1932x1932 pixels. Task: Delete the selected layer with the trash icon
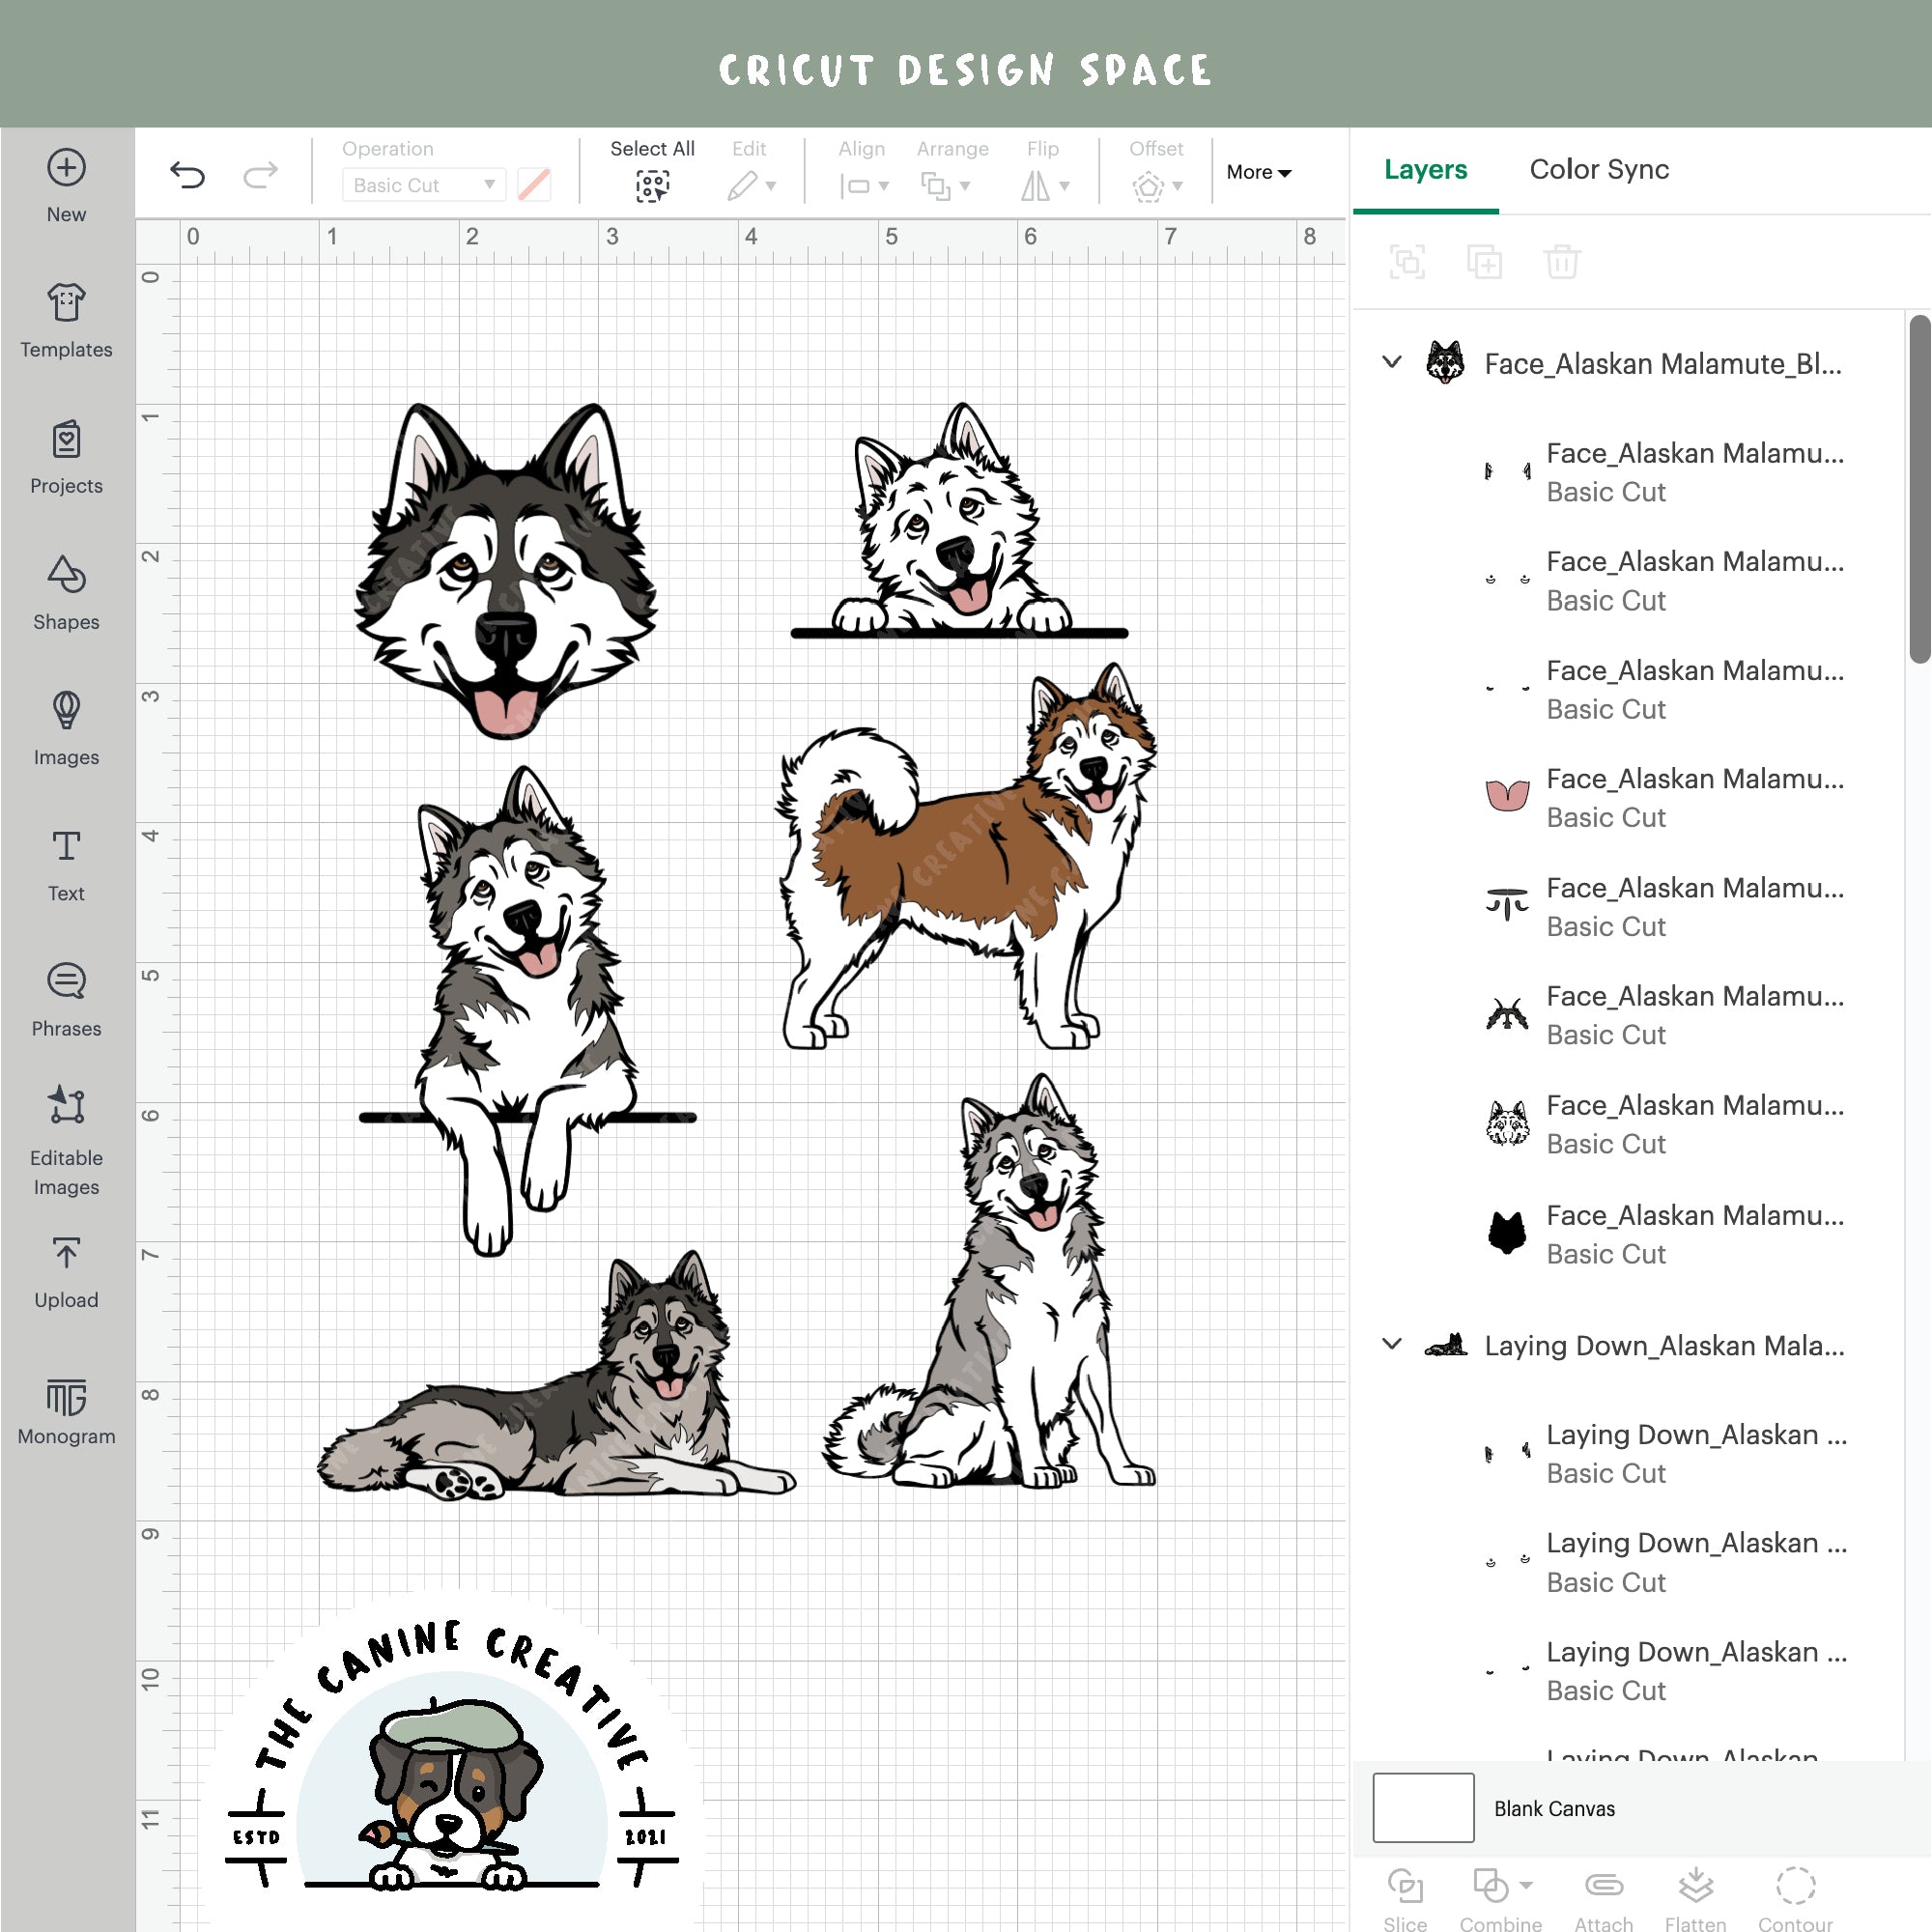coord(1560,262)
